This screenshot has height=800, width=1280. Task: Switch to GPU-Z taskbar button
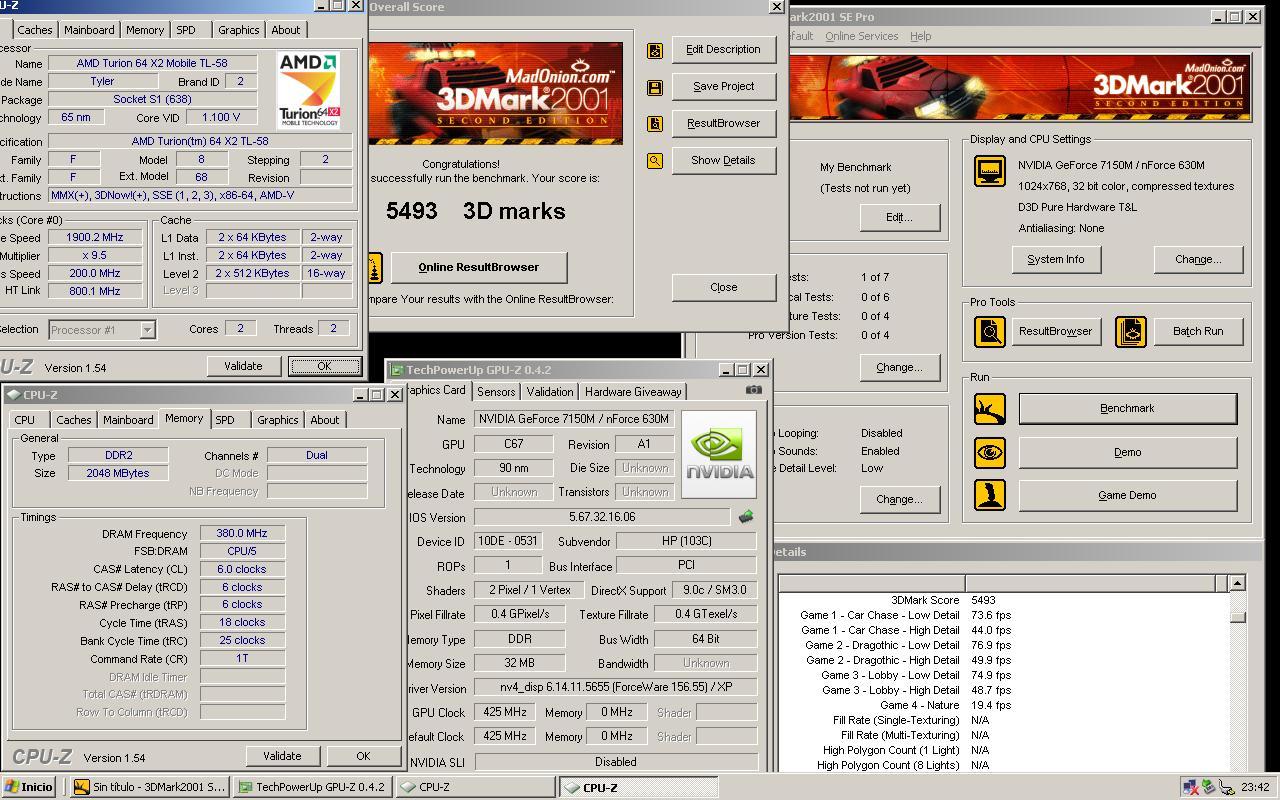point(312,787)
